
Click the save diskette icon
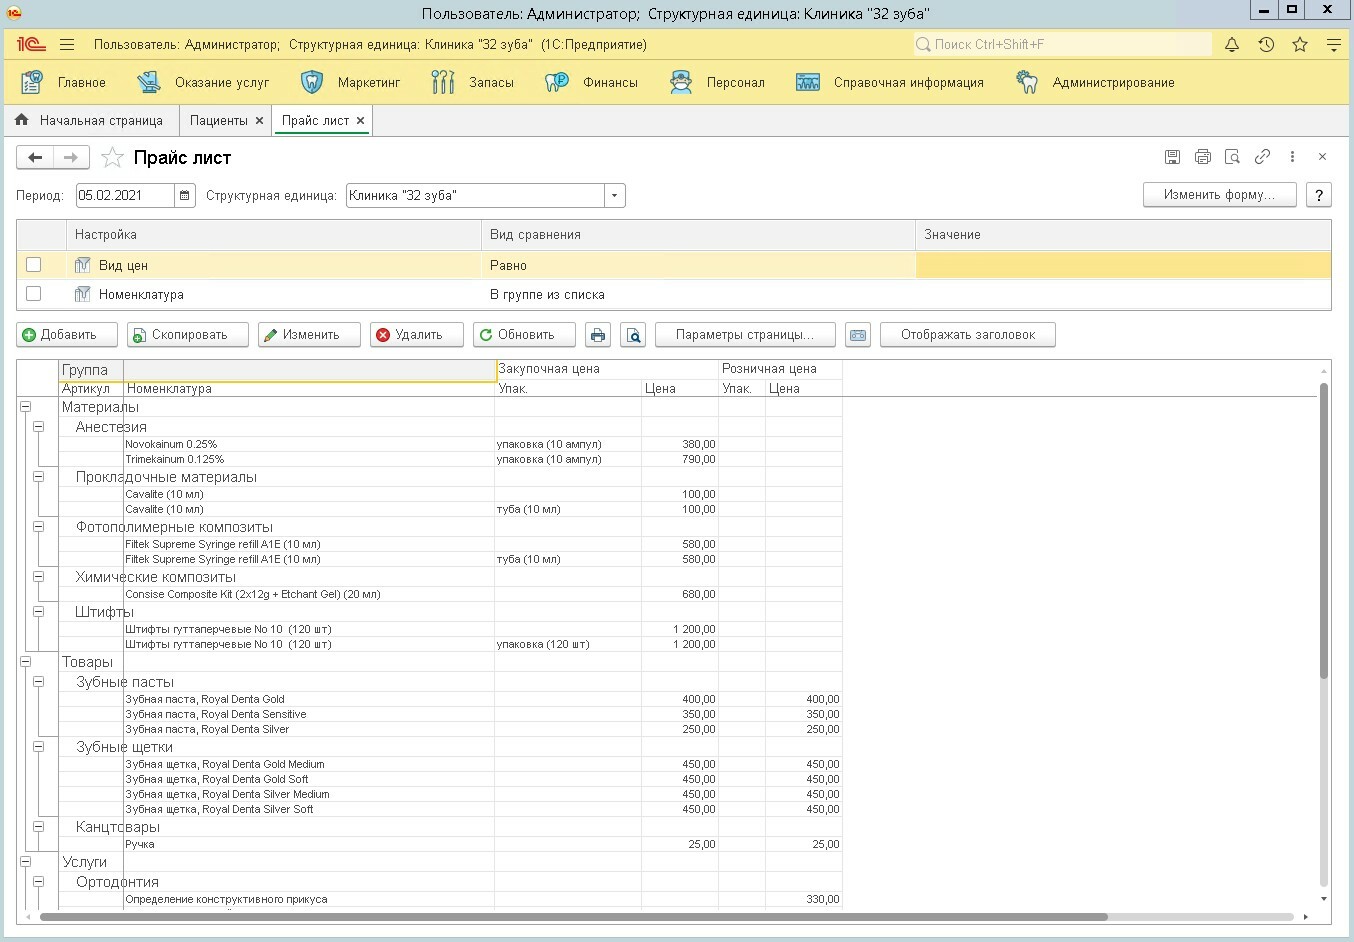(x=1173, y=157)
